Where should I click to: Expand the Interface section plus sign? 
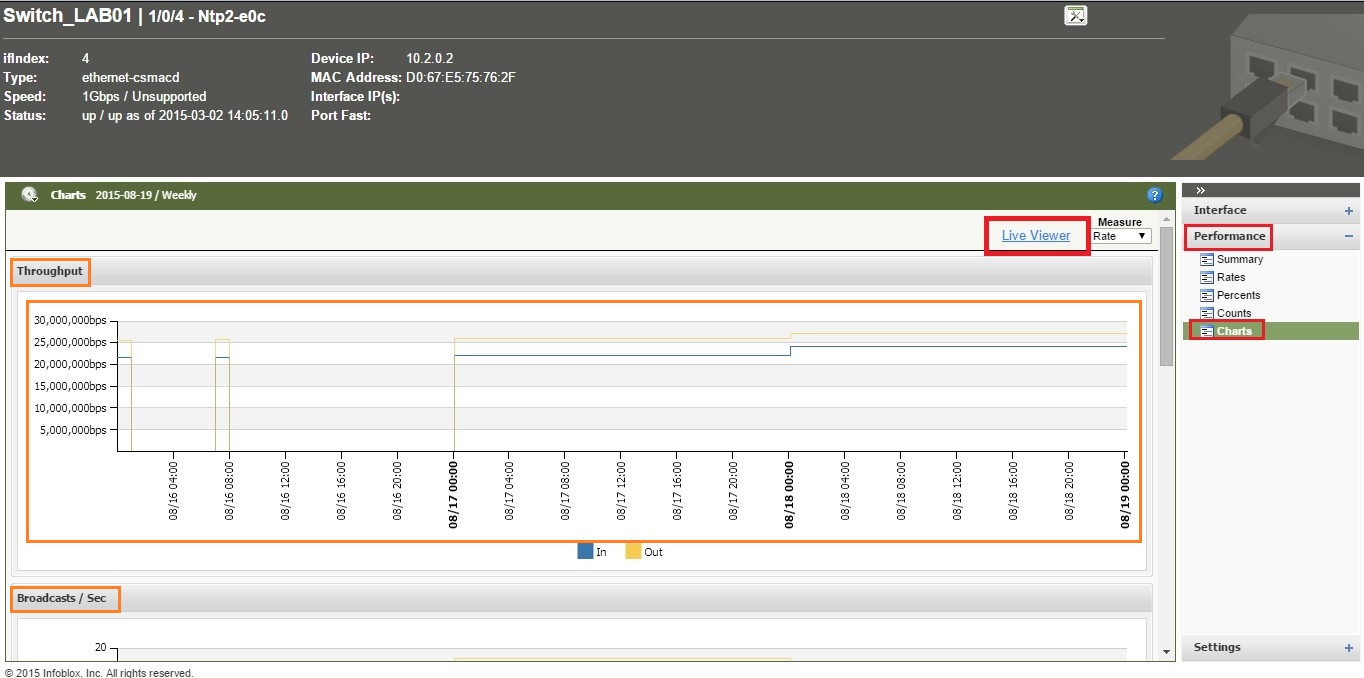[1348, 211]
